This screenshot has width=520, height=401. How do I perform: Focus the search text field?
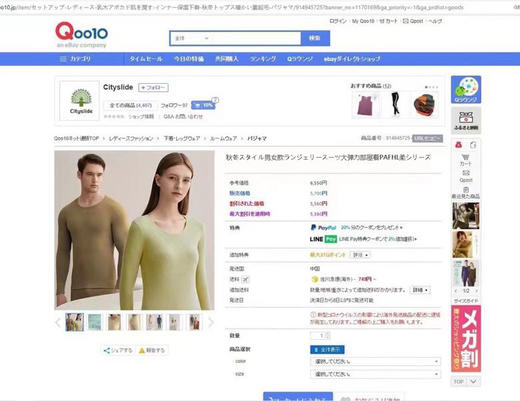tap(256, 38)
